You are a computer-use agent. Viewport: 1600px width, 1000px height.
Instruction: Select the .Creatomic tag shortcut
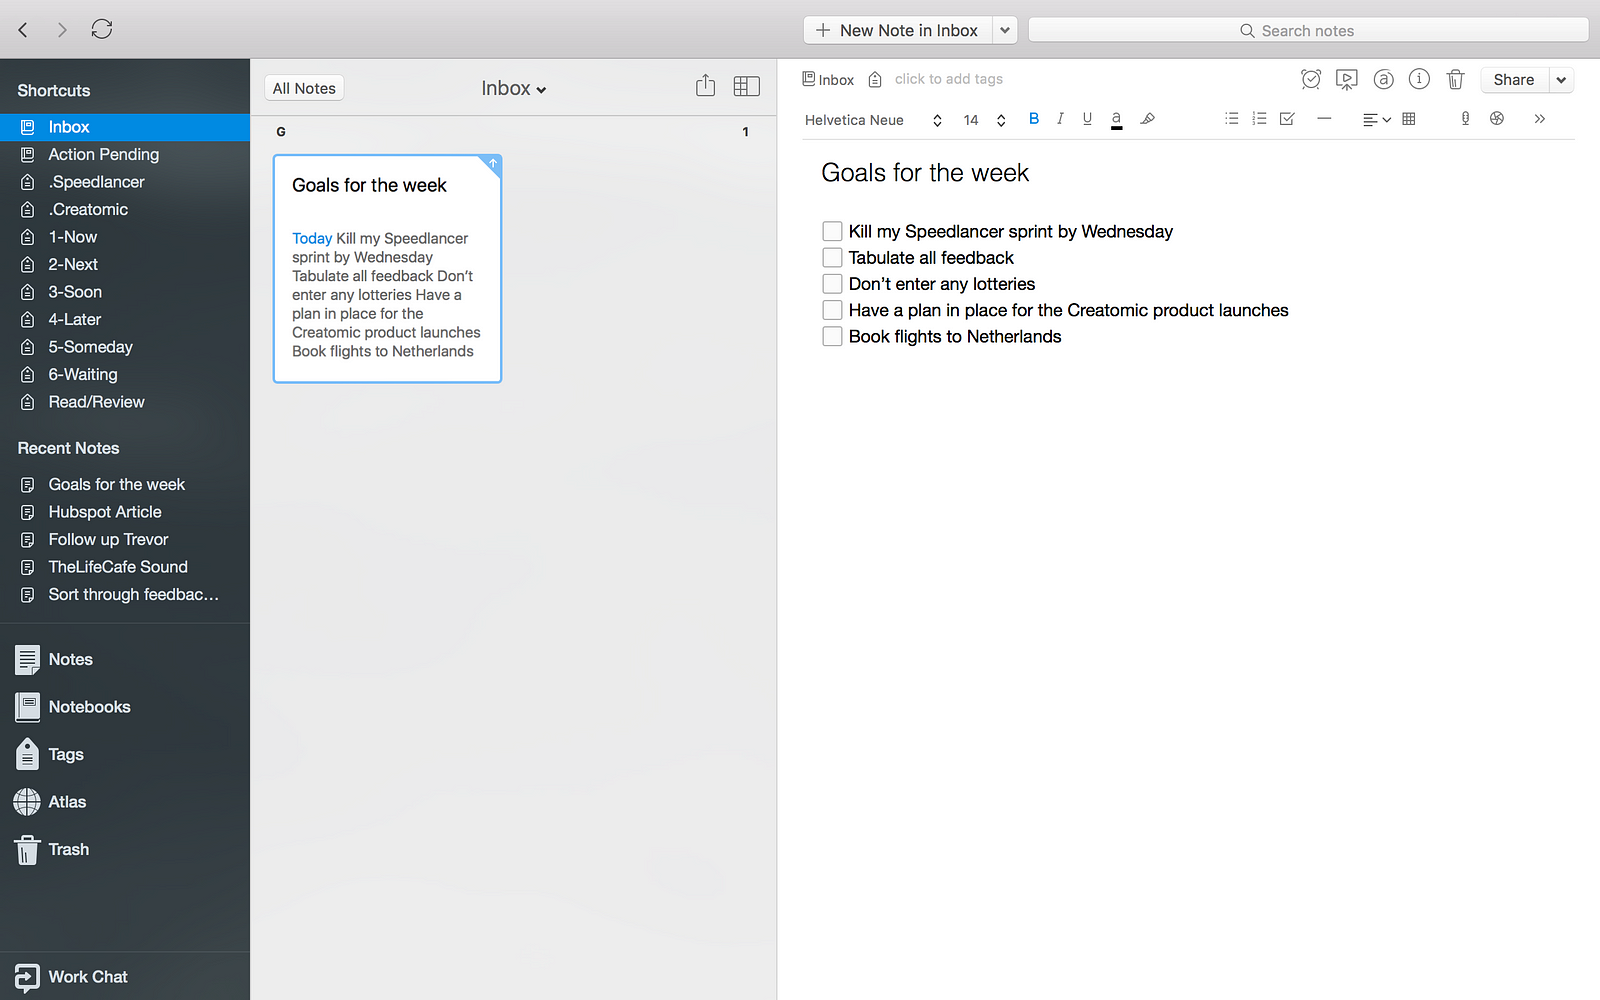[125, 209]
